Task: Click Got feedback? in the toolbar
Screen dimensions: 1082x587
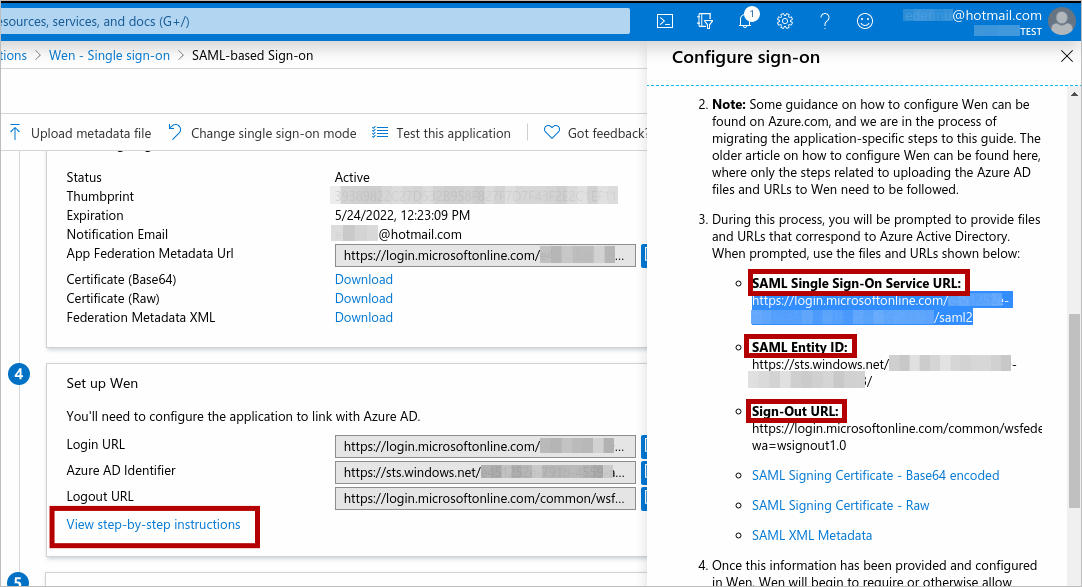Action: (595, 133)
